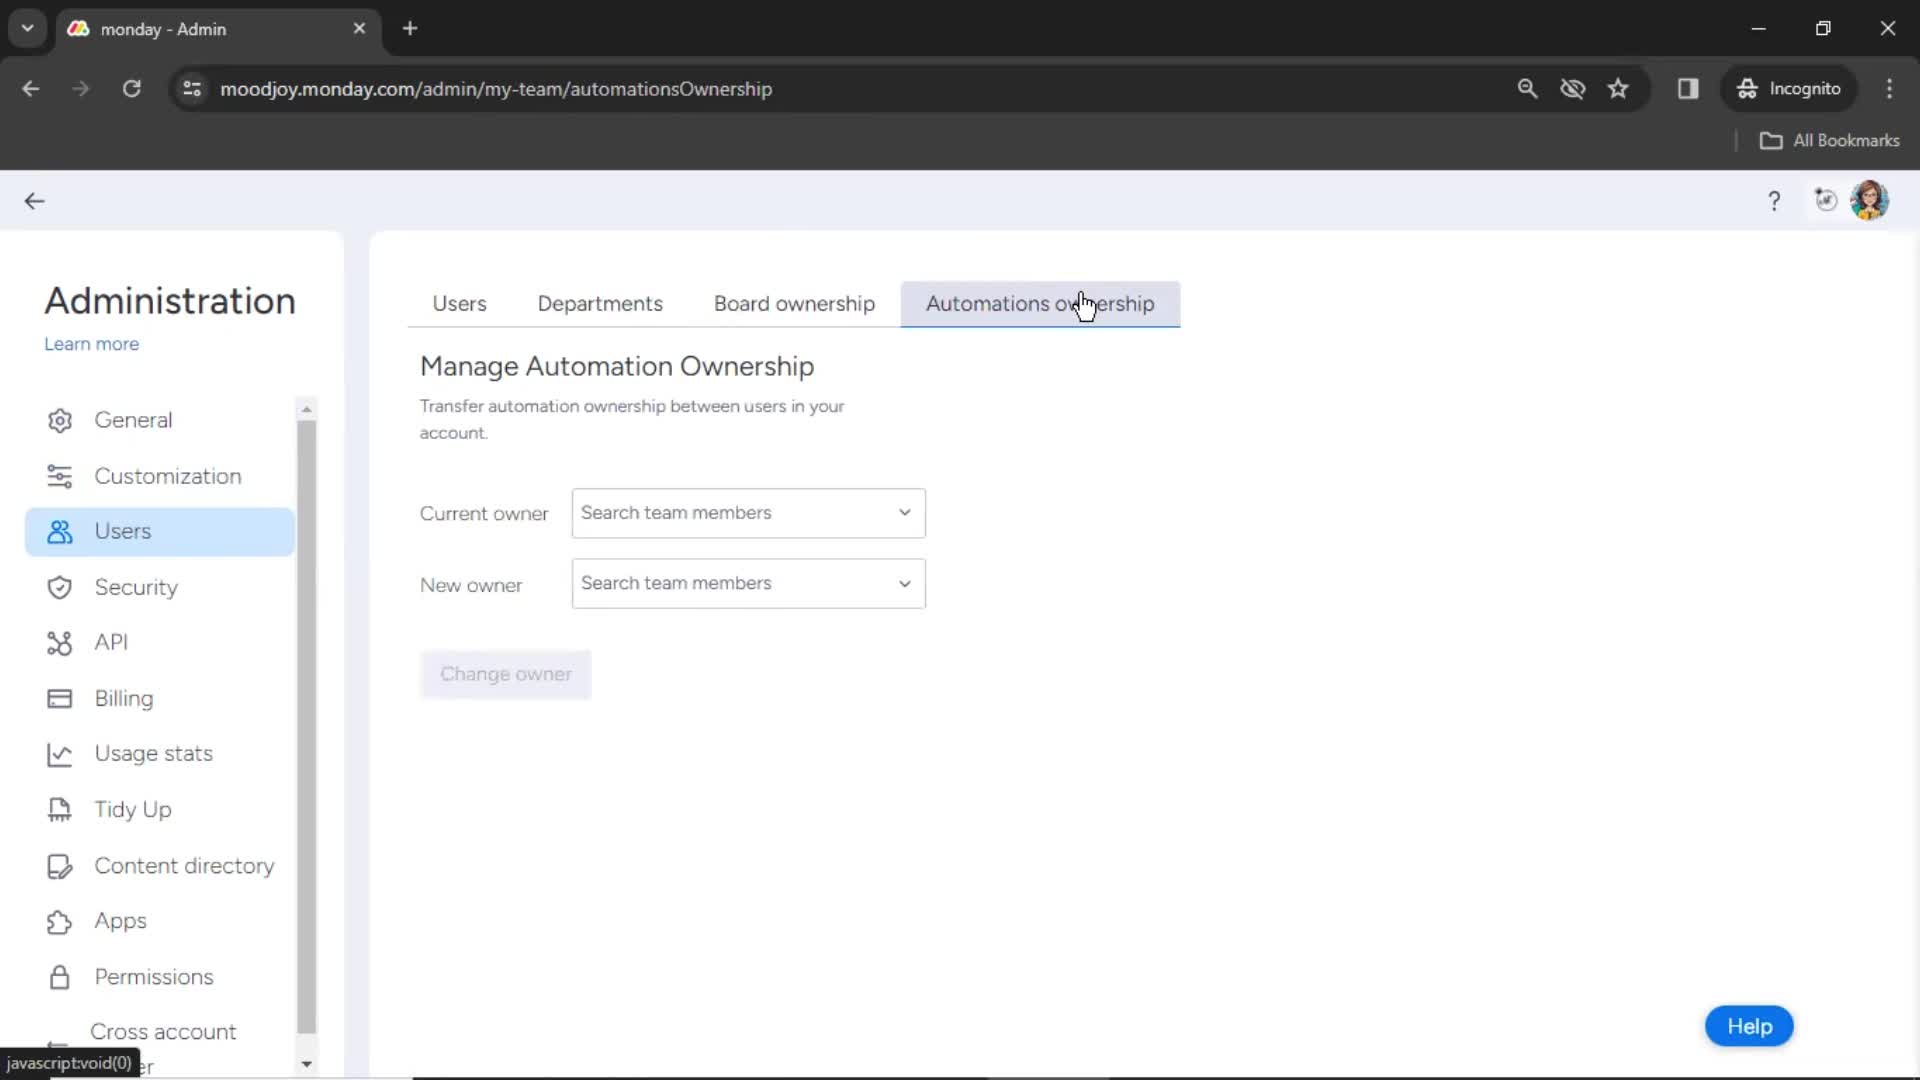Open Customization settings

click(x=167, y=476)
